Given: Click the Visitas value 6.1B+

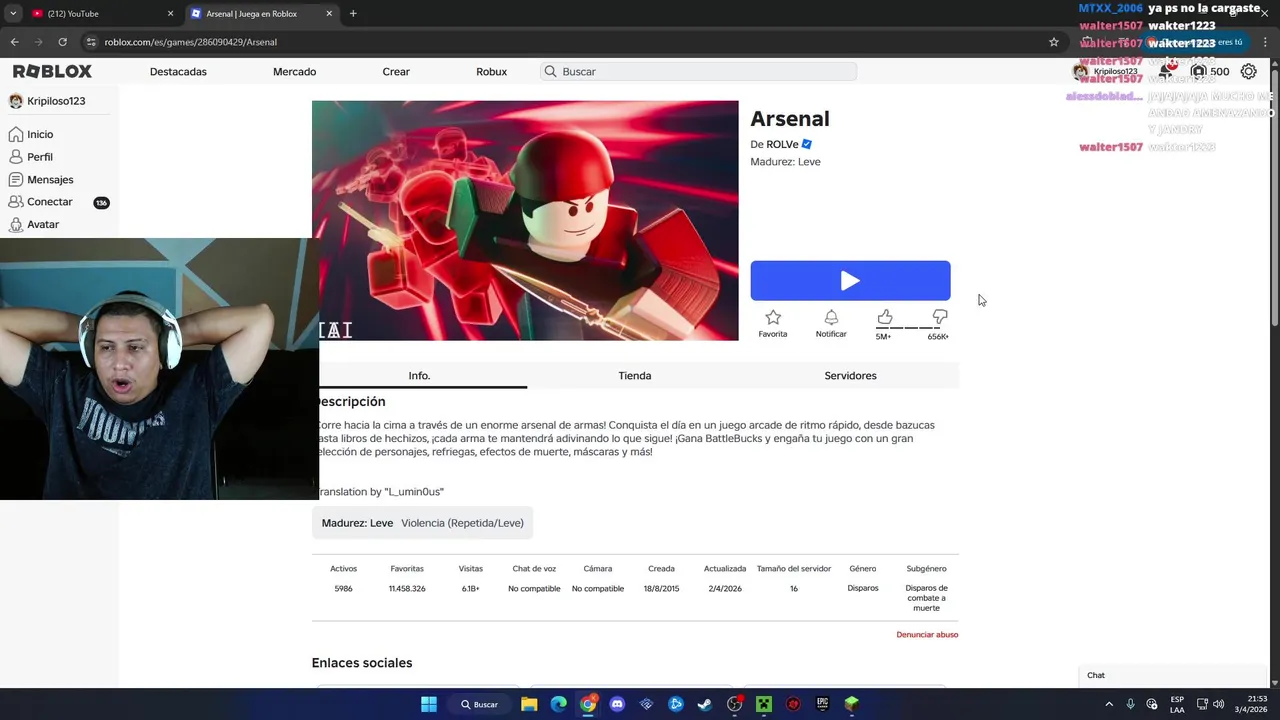Looking at the screenshot, I should (470, 589).
